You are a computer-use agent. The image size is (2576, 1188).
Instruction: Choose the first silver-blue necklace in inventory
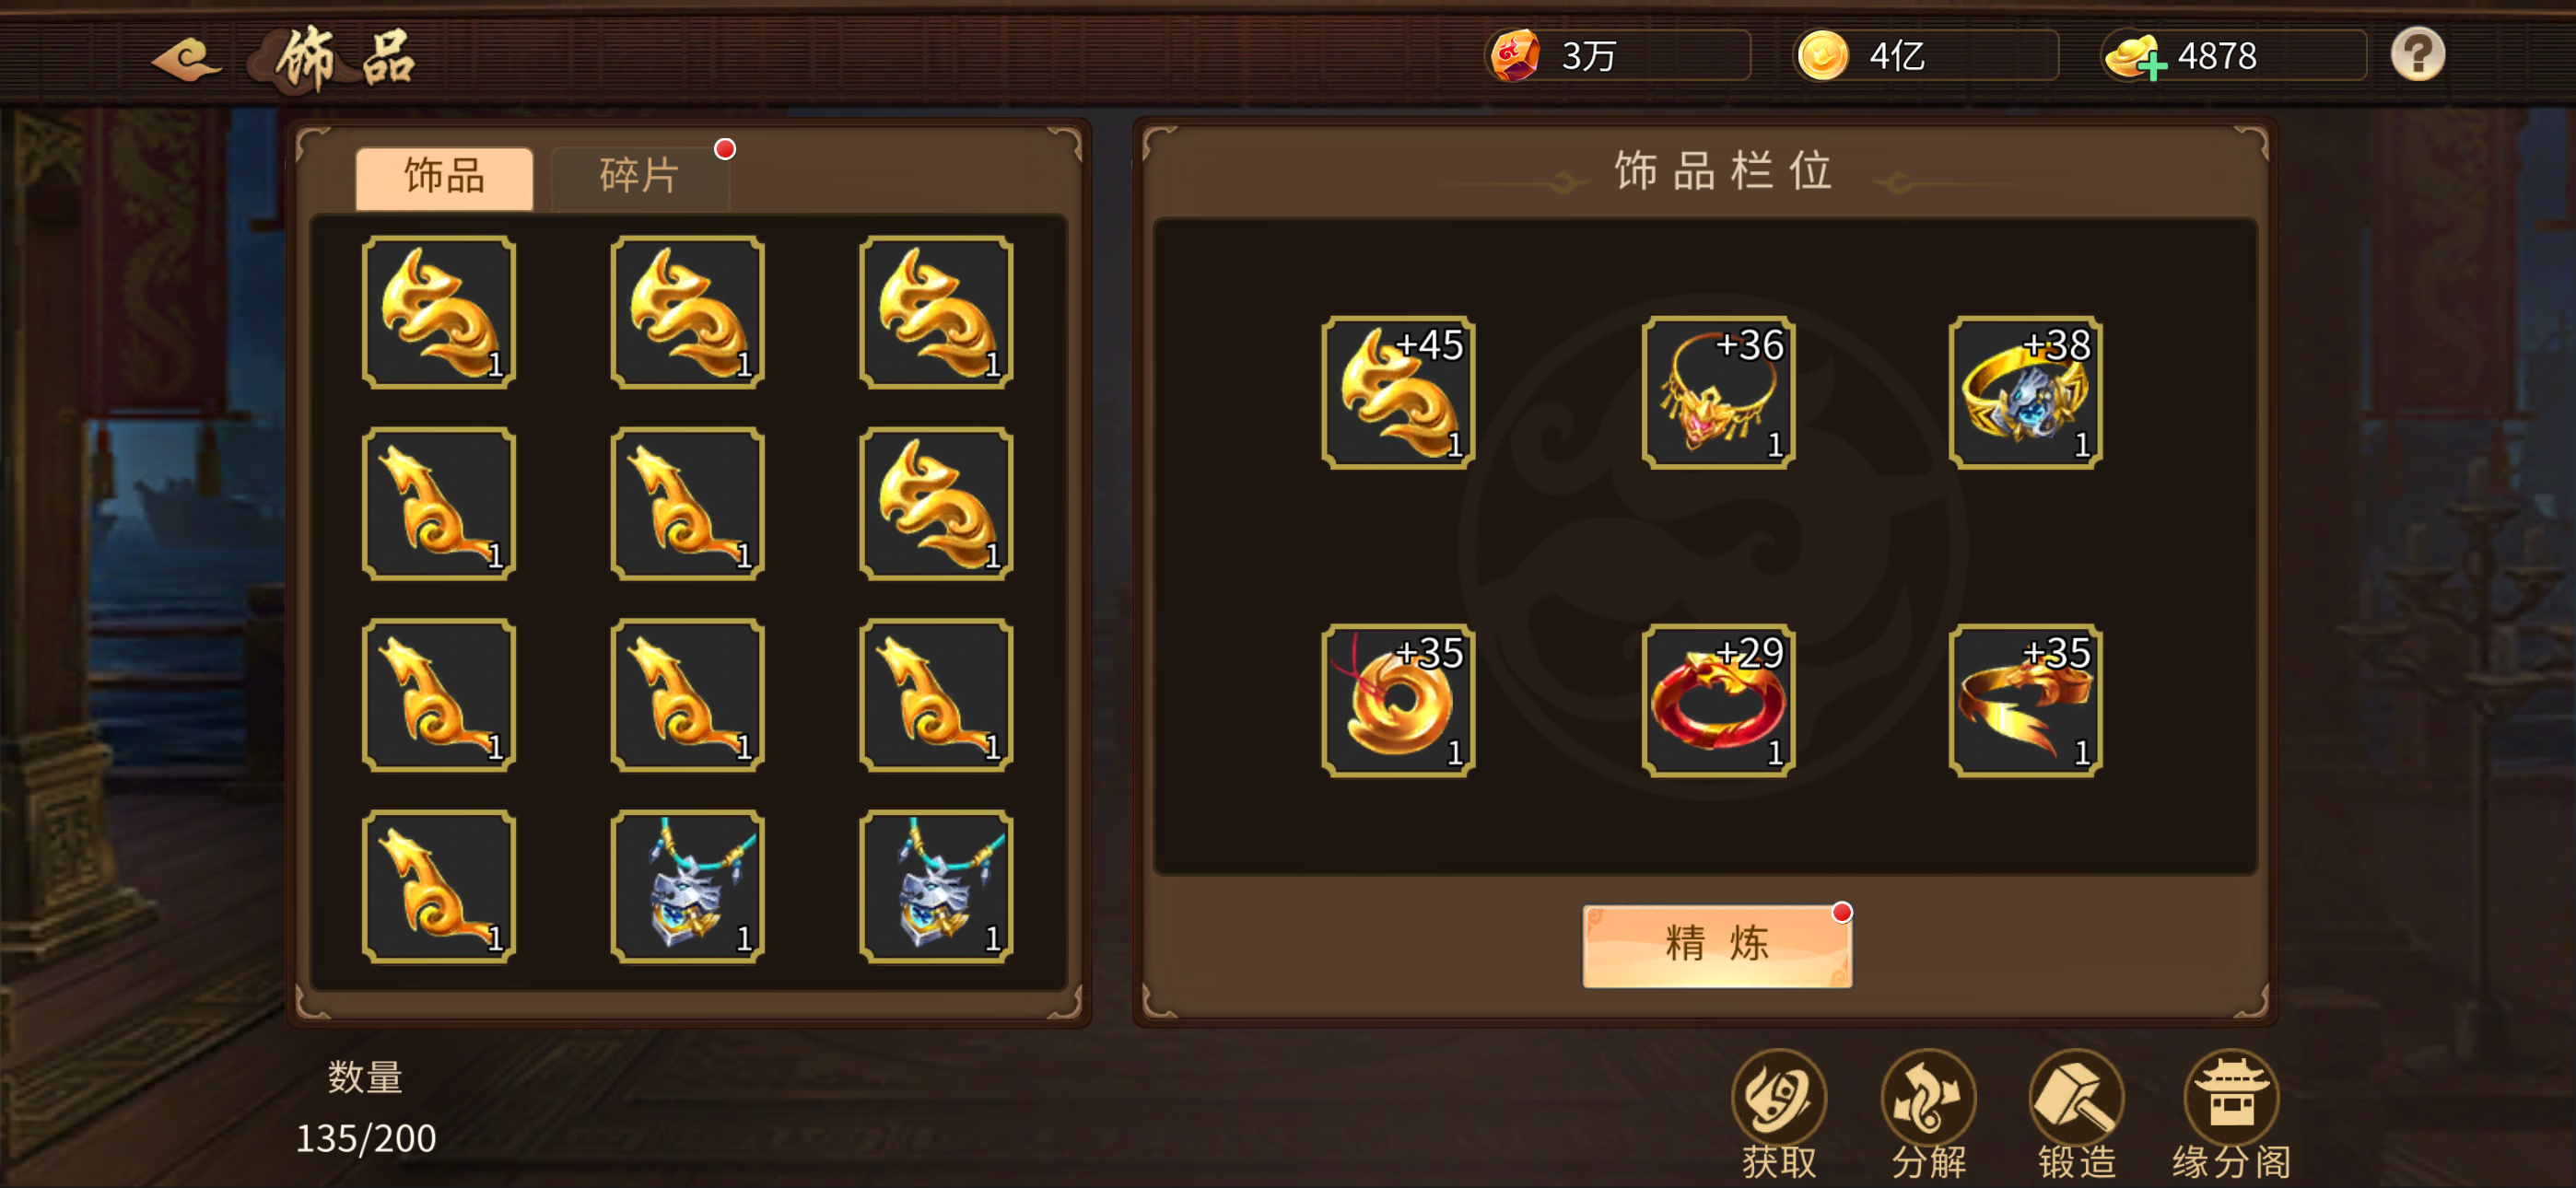pyautogui.click(x=687, y=887)
